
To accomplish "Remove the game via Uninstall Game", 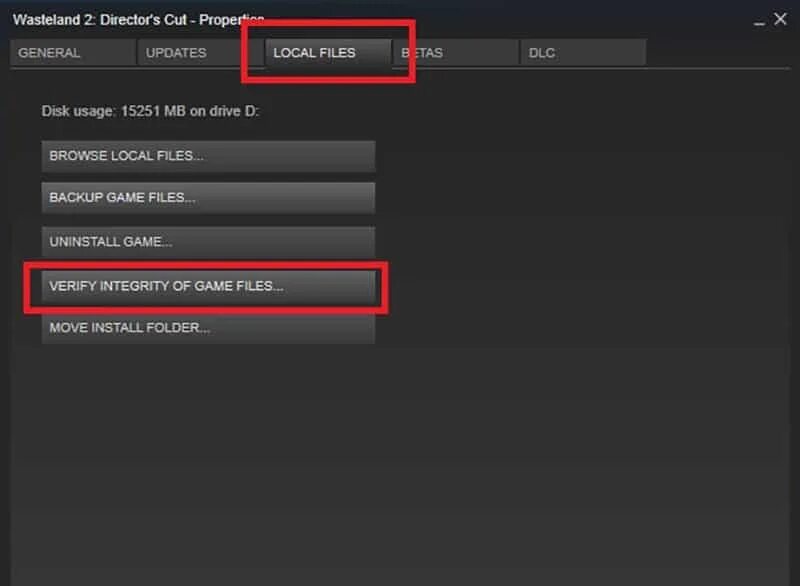I will pos(208,242).
